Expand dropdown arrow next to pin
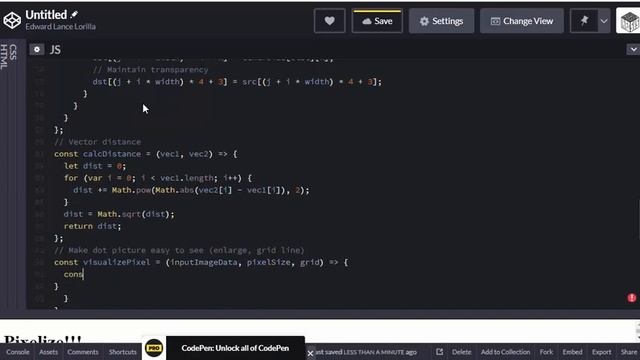This screenshot has width=640, height=360. click(604, 21)
